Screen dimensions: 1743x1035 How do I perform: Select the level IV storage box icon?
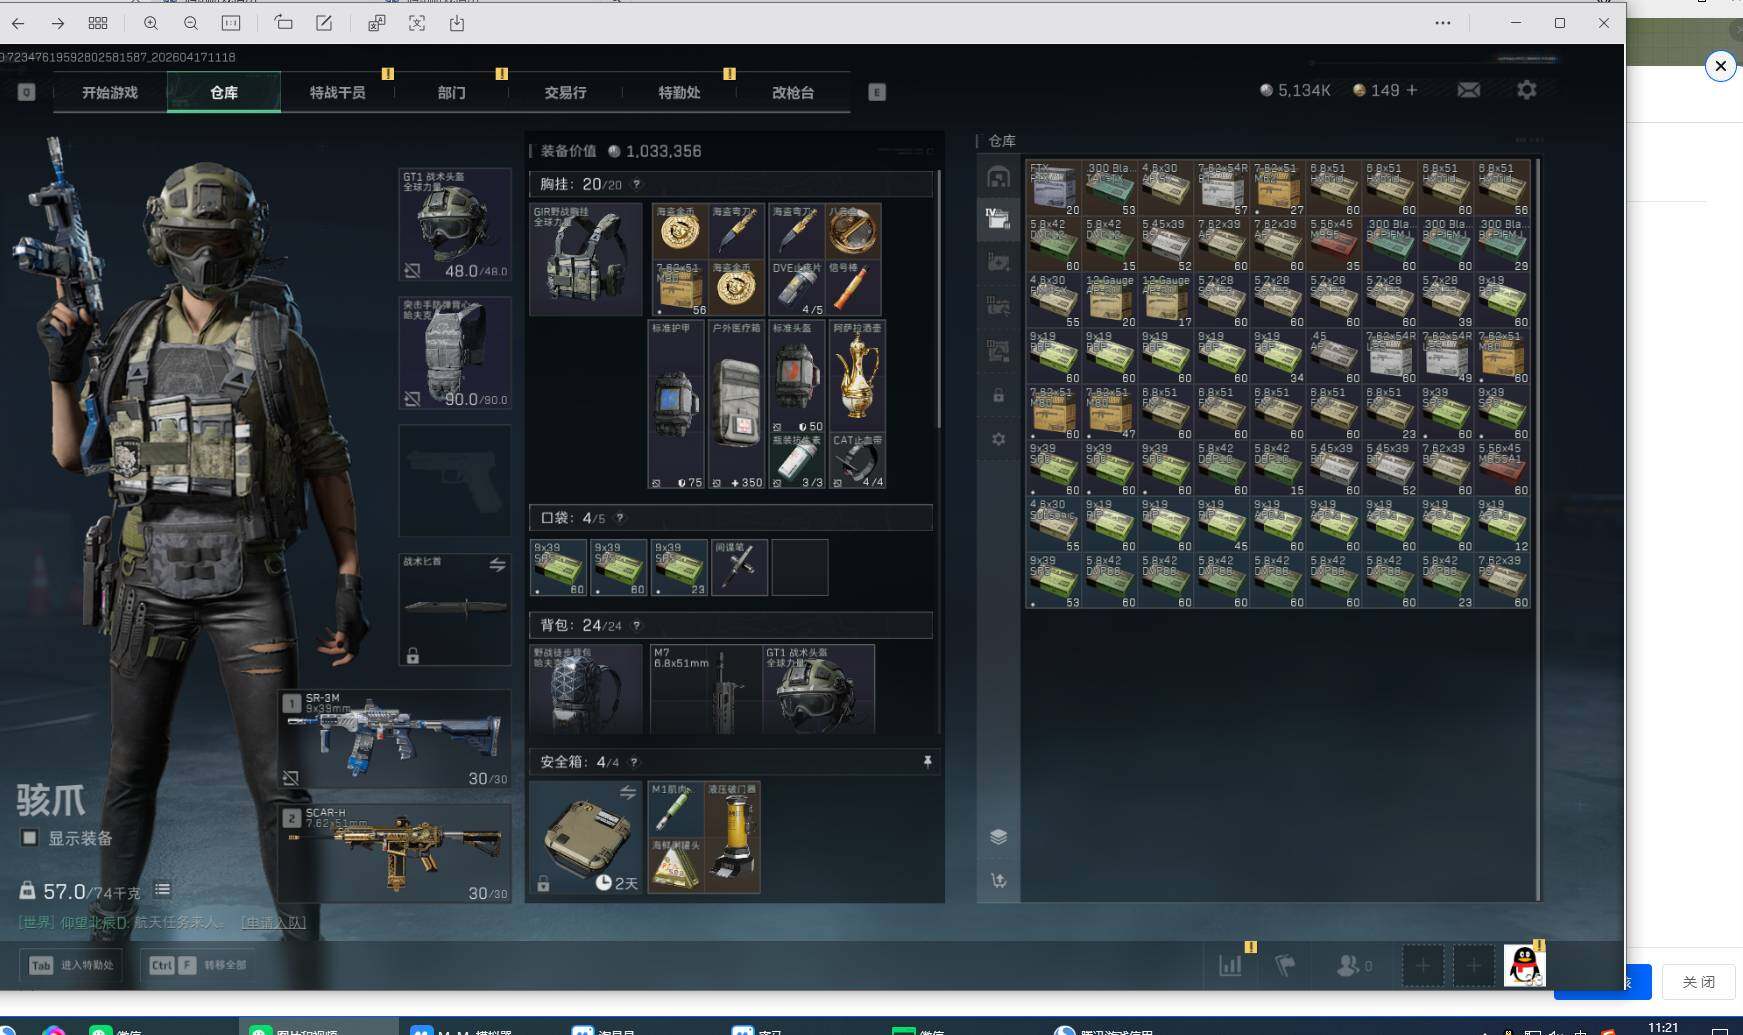click(x=997, y=219)
